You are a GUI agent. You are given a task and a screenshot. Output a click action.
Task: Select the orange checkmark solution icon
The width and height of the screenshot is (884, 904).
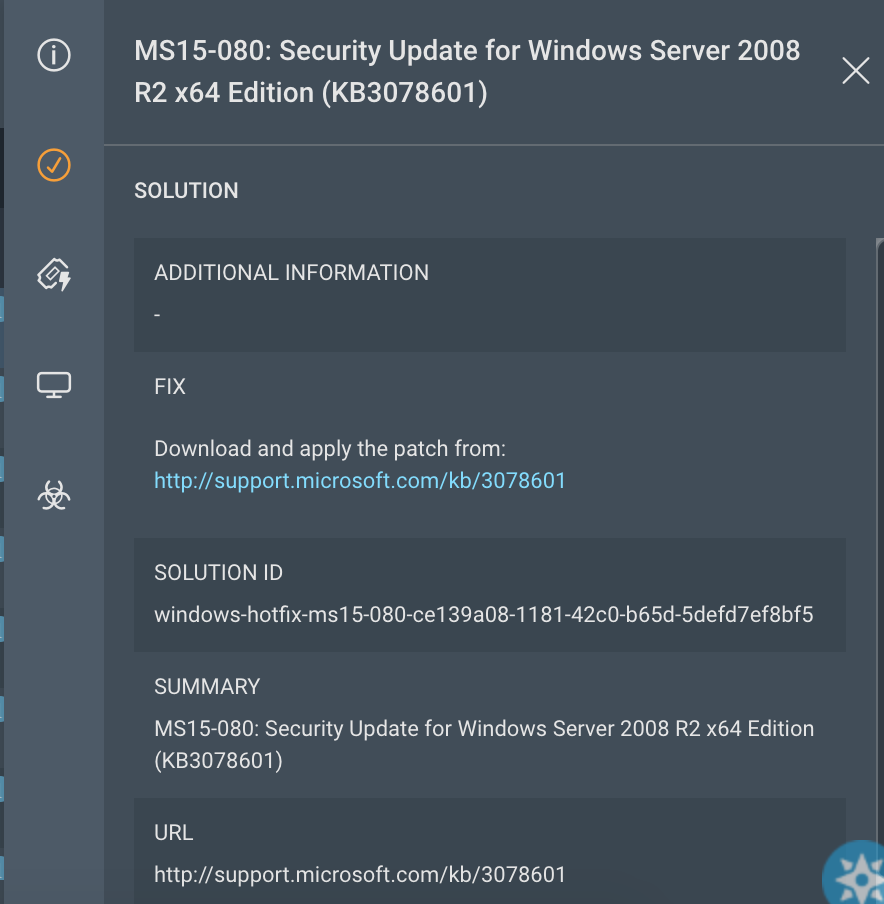click(54, 164)
